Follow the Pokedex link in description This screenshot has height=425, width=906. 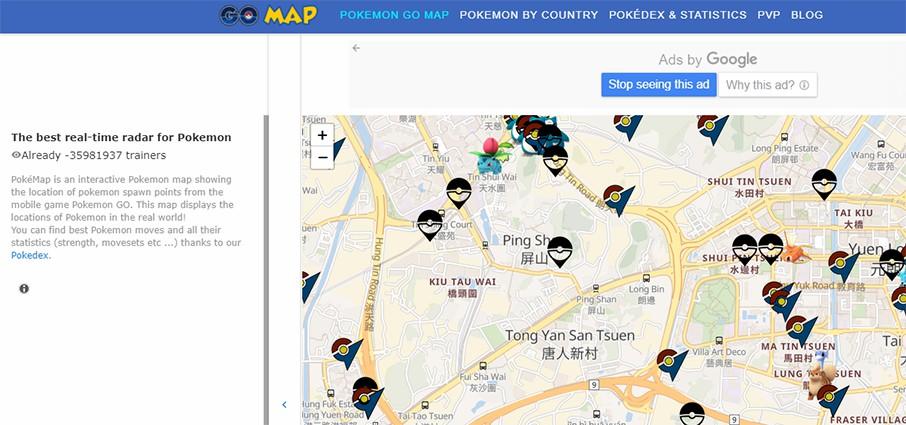click(29, 255)
